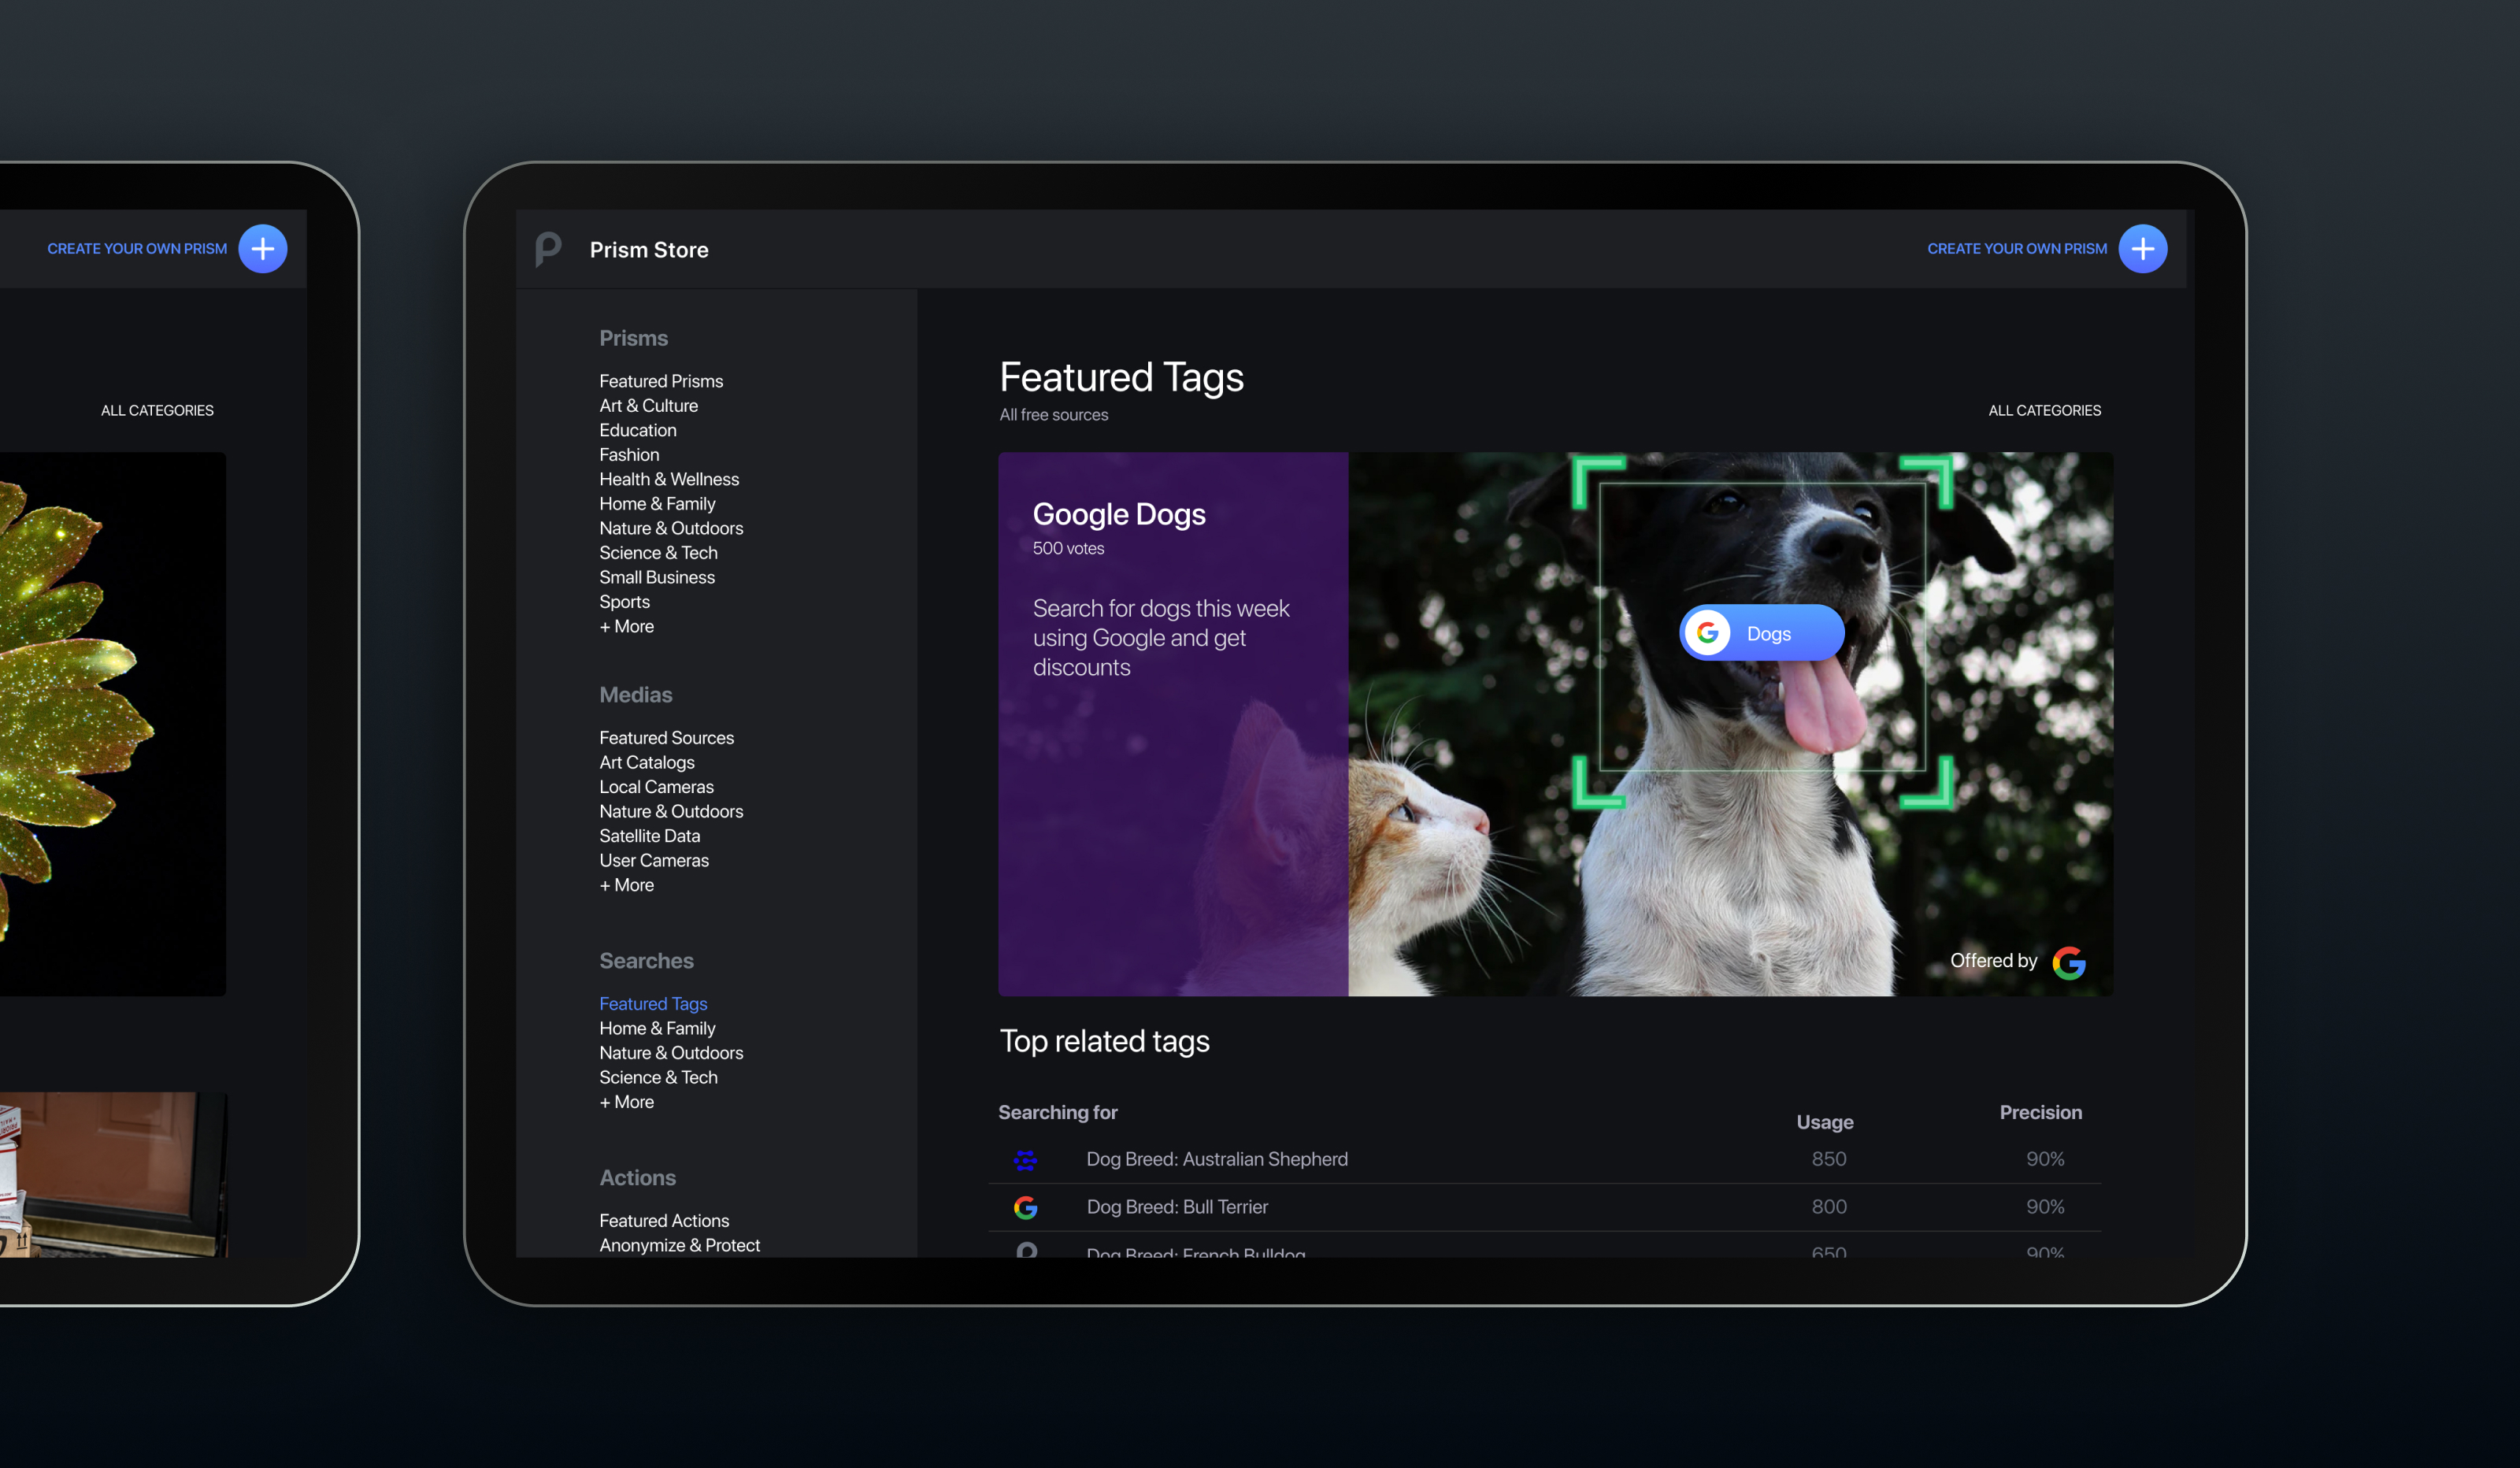
Task: Click the Prism Store title
Action: [x=649, y=250]
